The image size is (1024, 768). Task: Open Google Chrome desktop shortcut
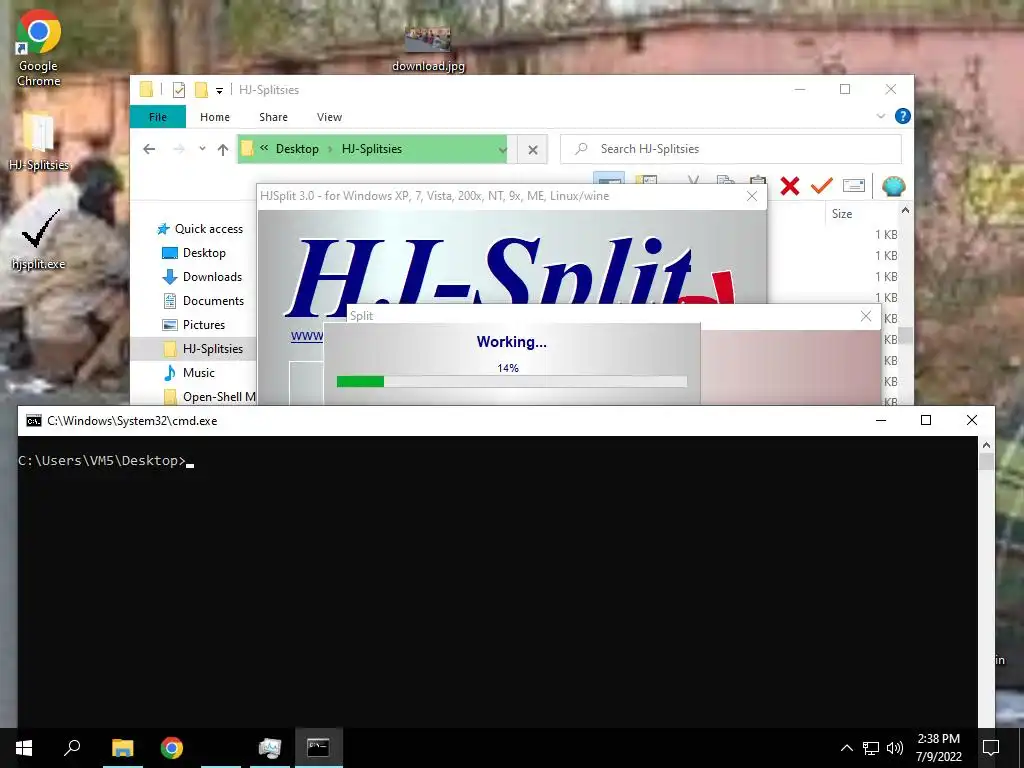point(39,49)
